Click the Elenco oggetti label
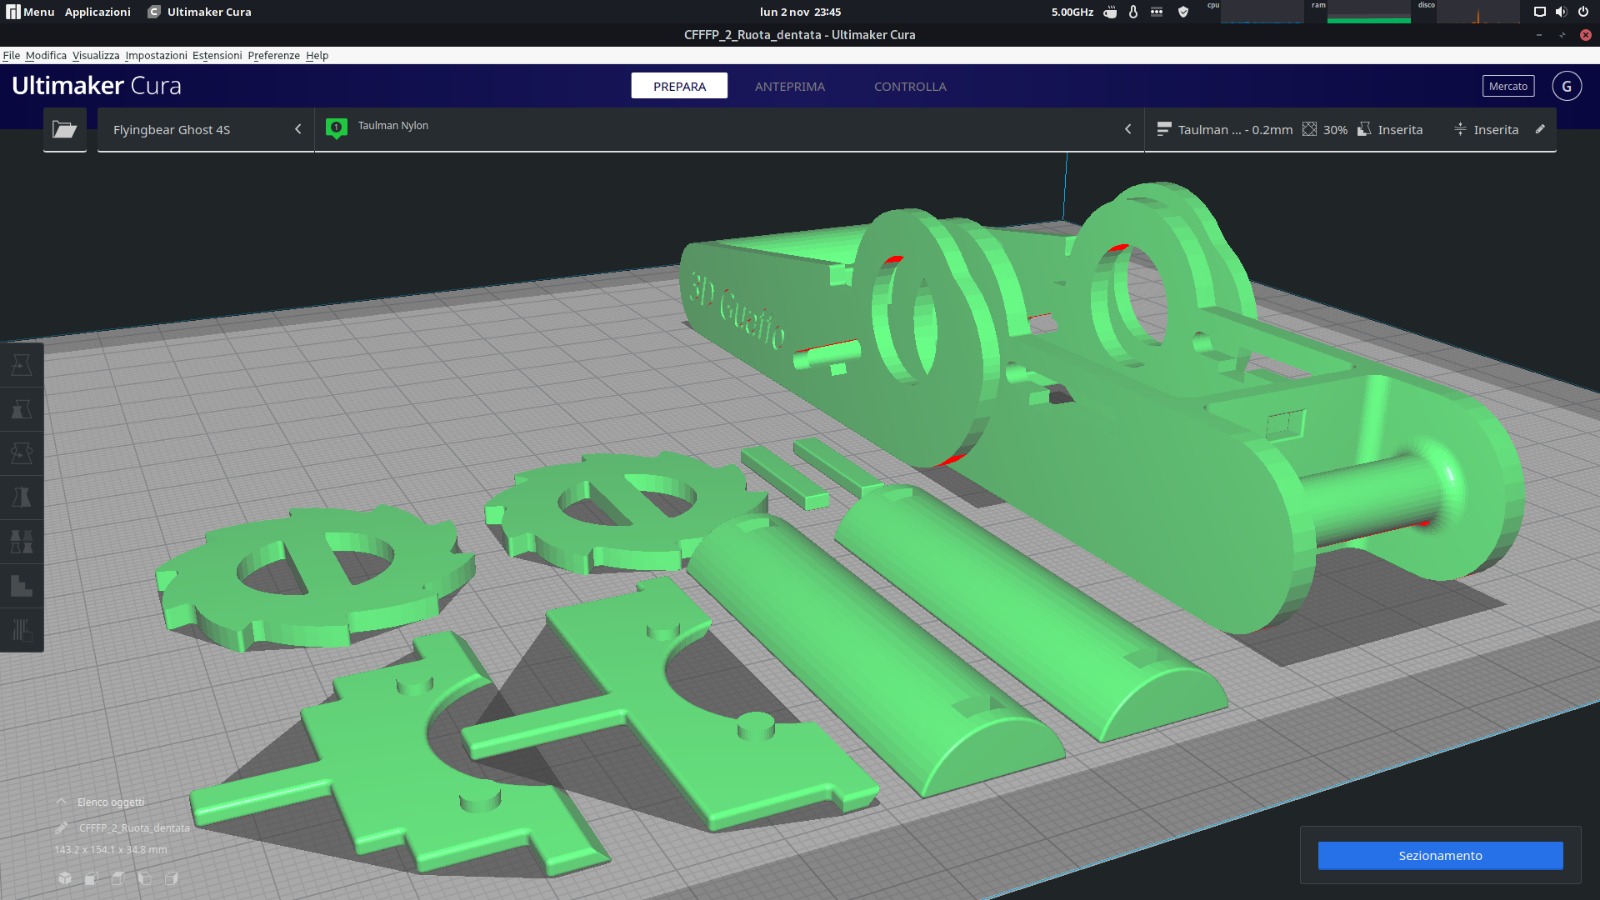 (x=111, y=802)
